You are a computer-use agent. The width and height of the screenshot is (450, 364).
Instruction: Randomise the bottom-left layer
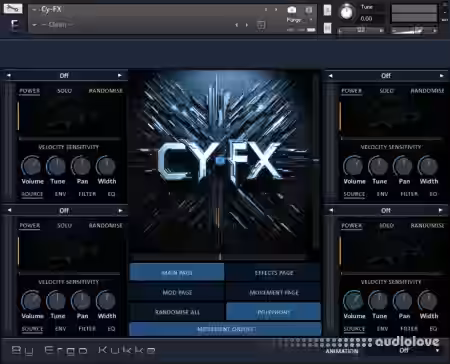[105, 226]
